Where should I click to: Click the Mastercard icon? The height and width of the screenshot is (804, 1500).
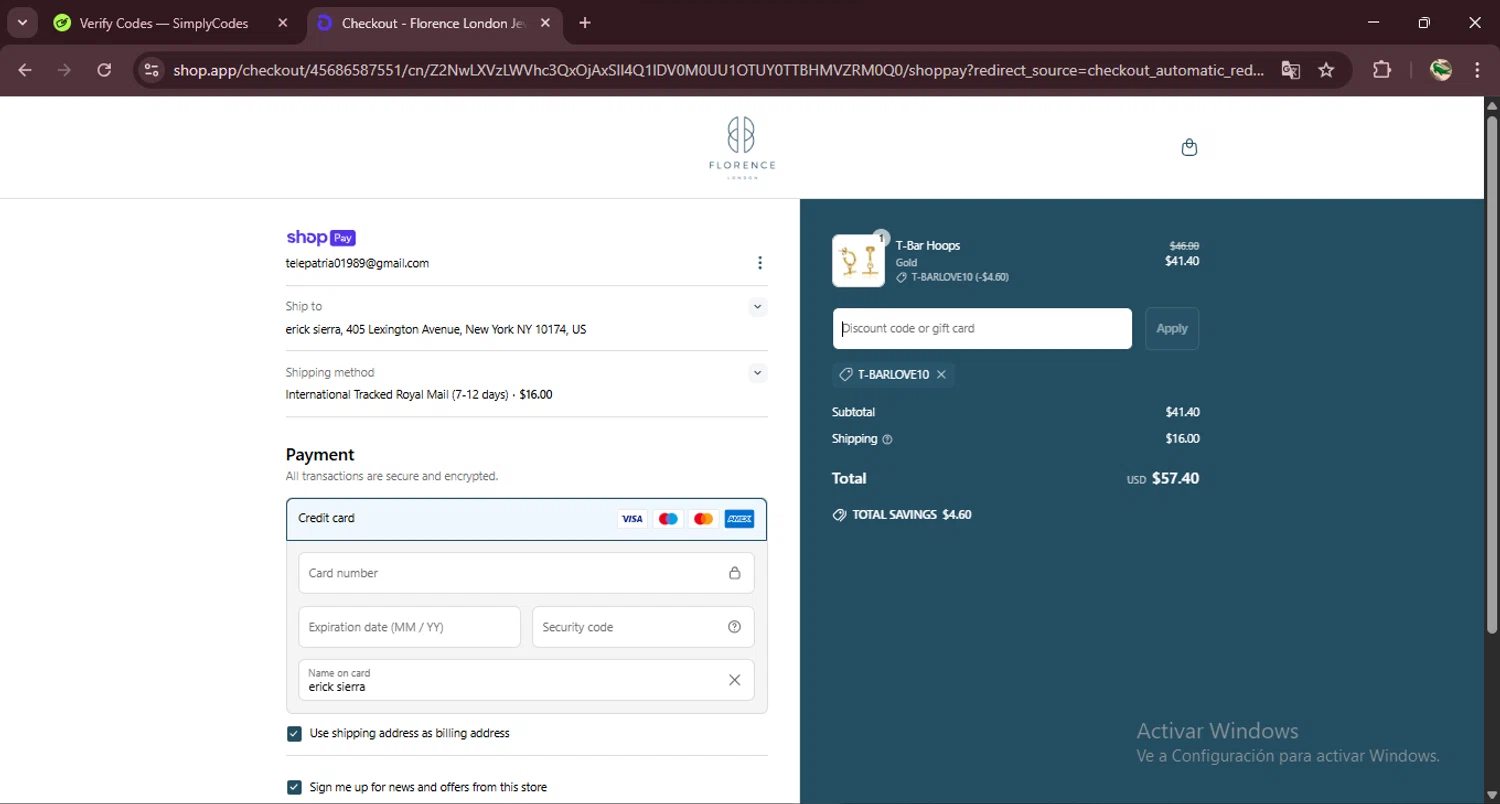tap(703, 519)
